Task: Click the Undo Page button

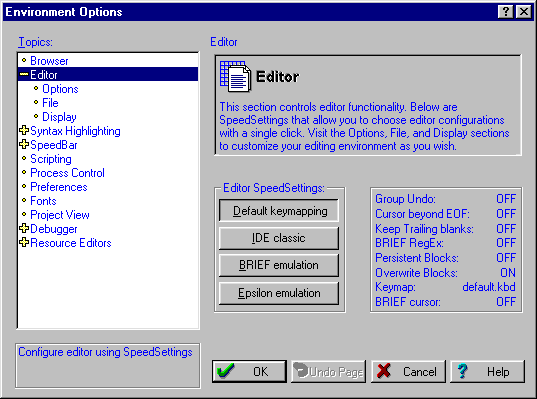Action: tap(328, 371)
